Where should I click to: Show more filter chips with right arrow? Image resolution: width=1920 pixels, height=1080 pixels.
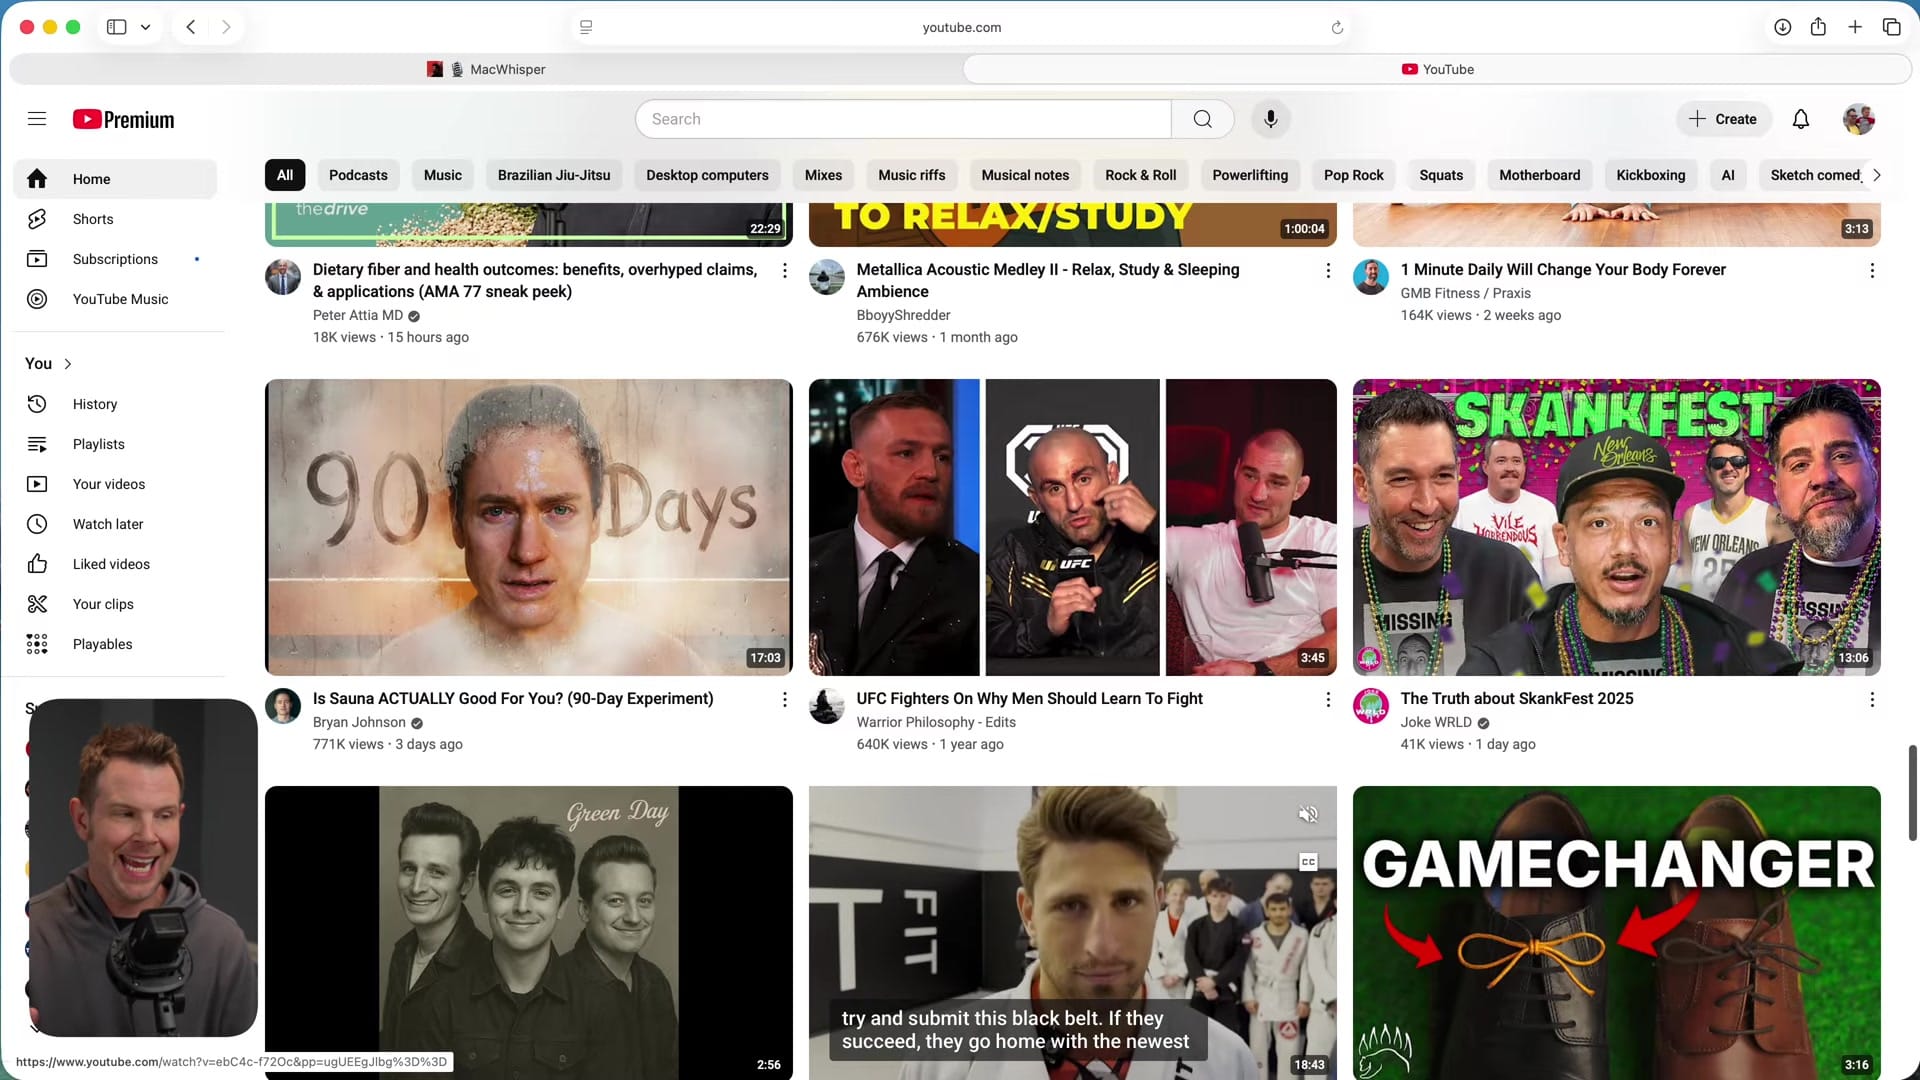click(1876, 175)
